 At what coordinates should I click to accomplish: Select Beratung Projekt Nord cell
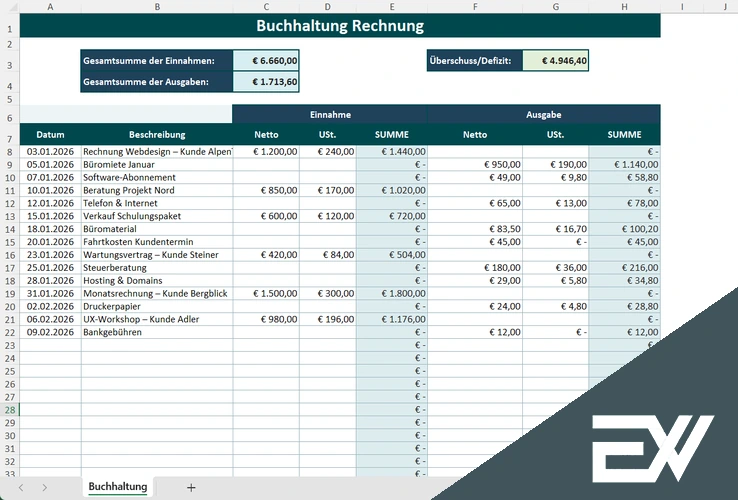157,190
